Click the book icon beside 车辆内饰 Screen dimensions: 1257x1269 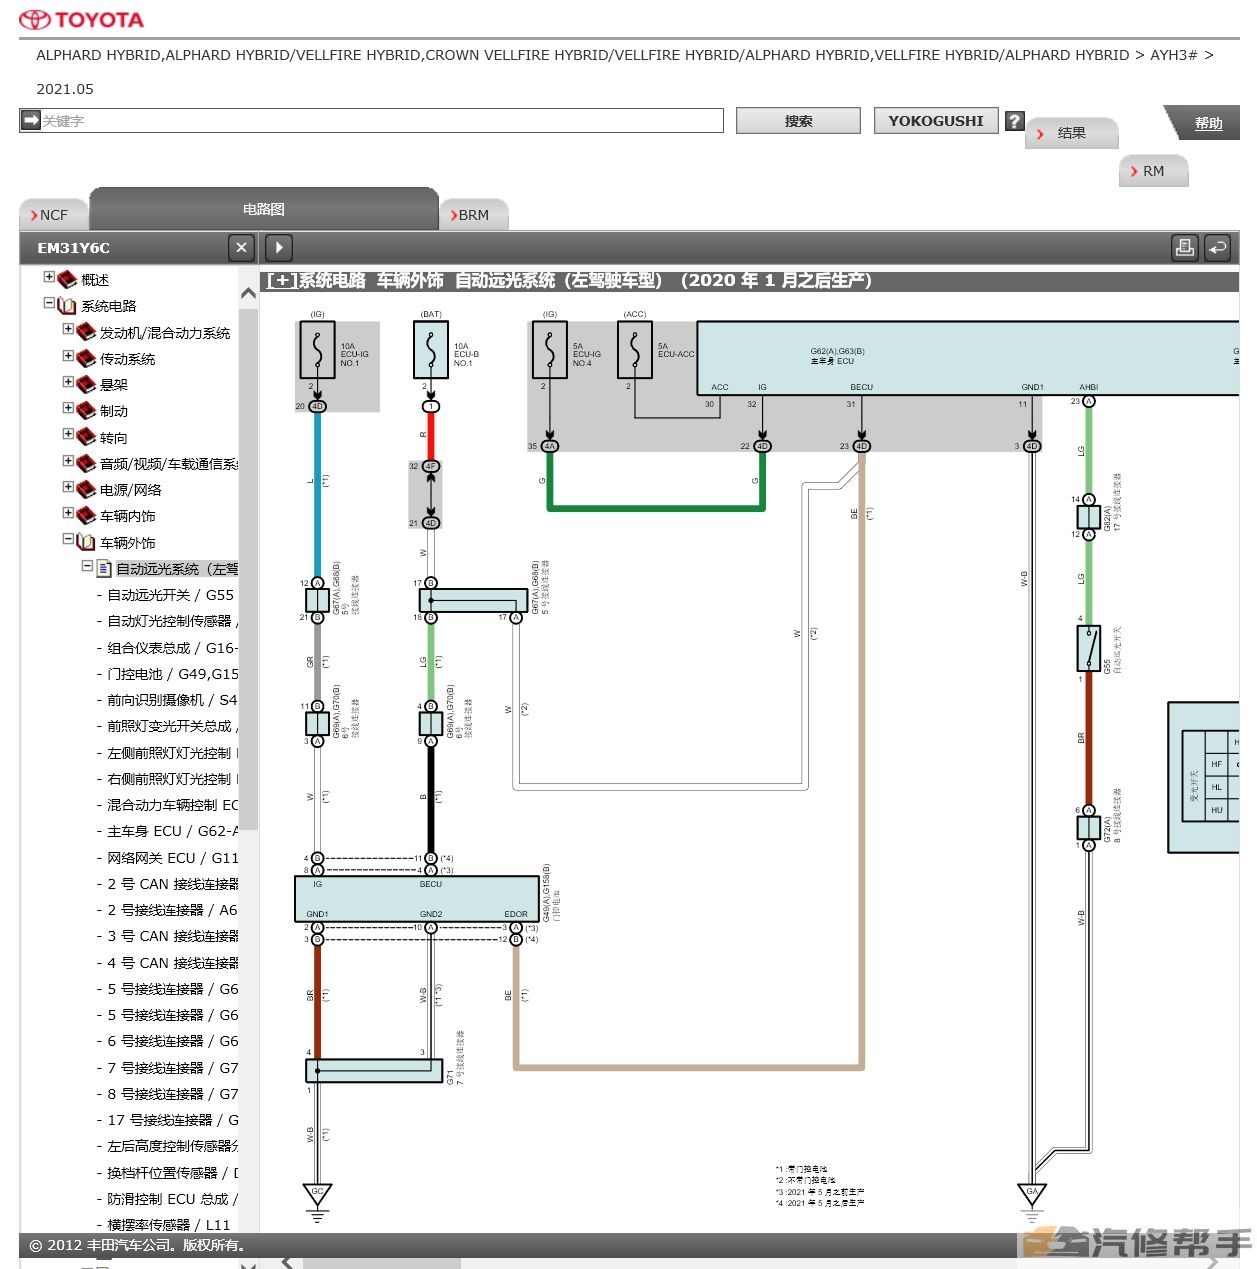pos(86,514)
